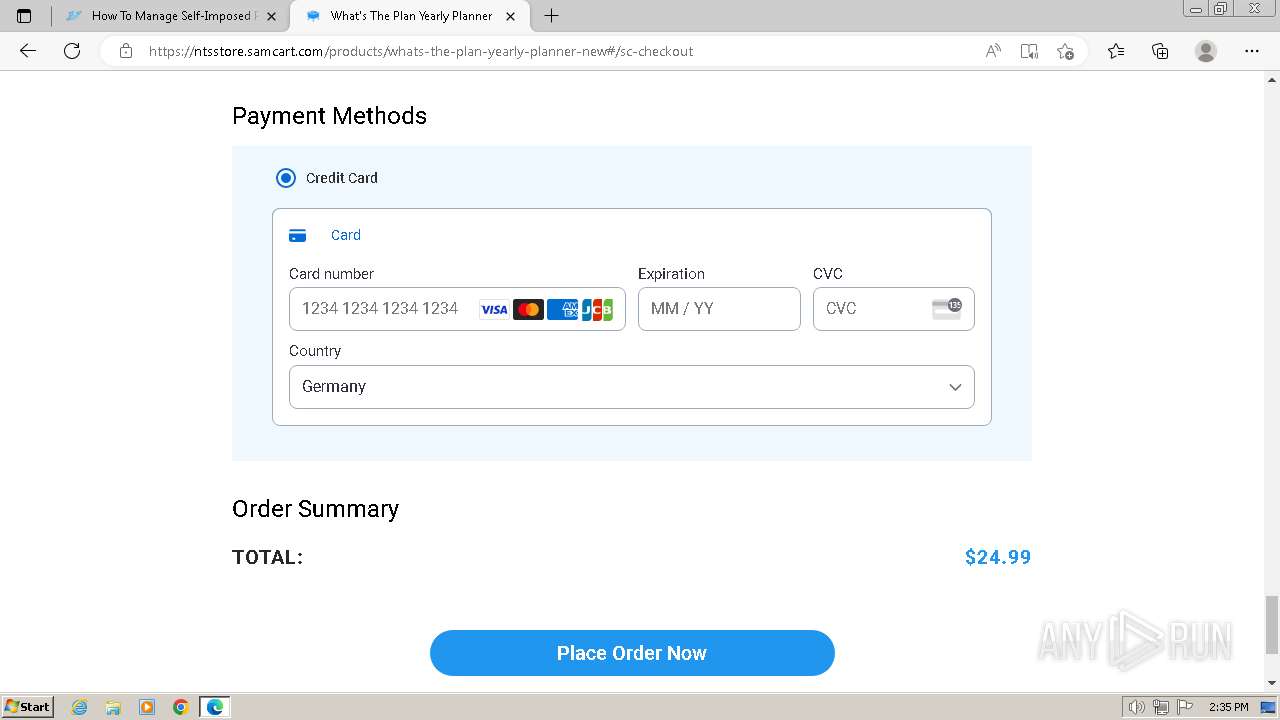This screenshot has width=1280, height=720.
Task: Select the Credit Card radio button
Action: coord(286,178)
